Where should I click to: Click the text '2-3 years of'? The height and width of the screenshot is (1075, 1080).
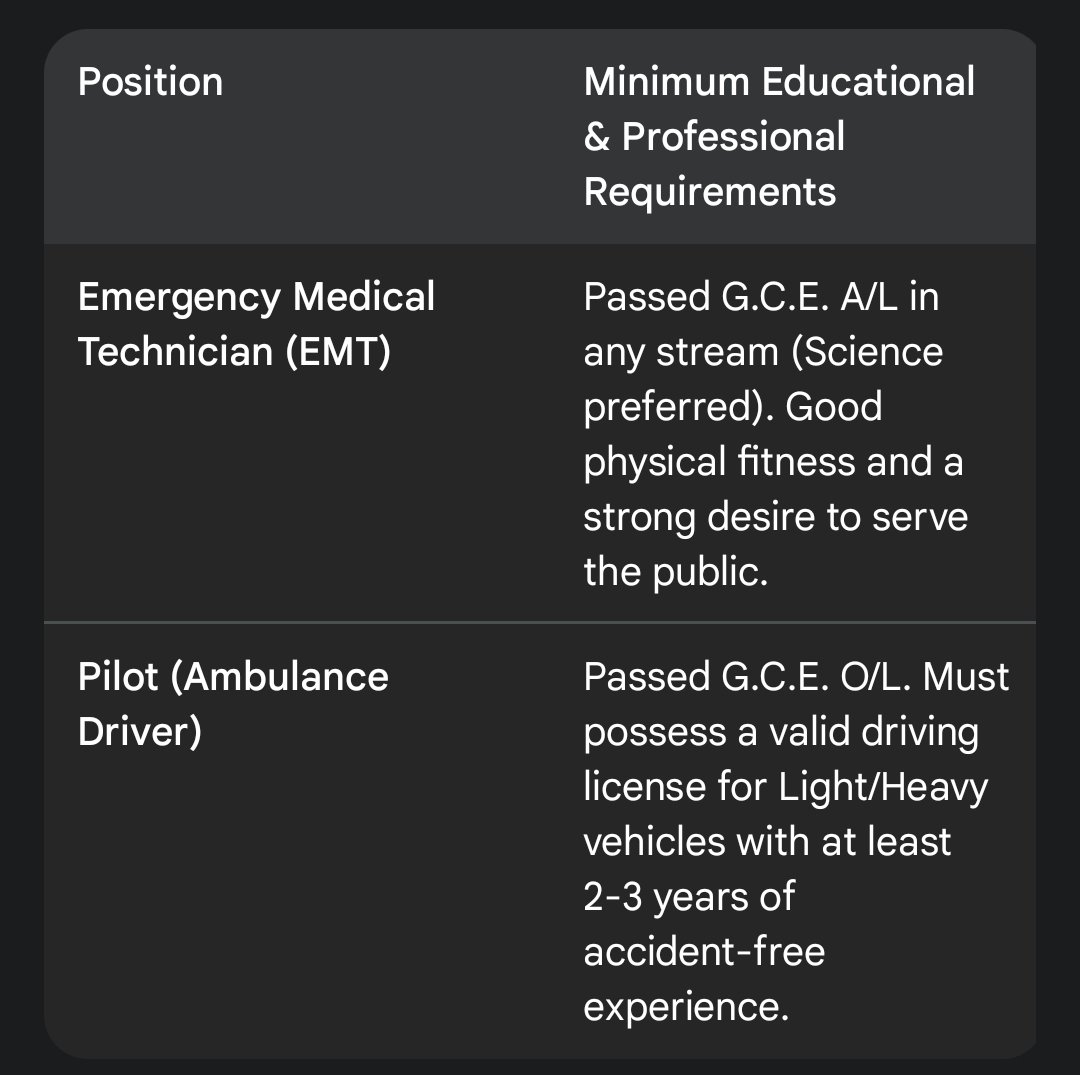coord(689,897)
